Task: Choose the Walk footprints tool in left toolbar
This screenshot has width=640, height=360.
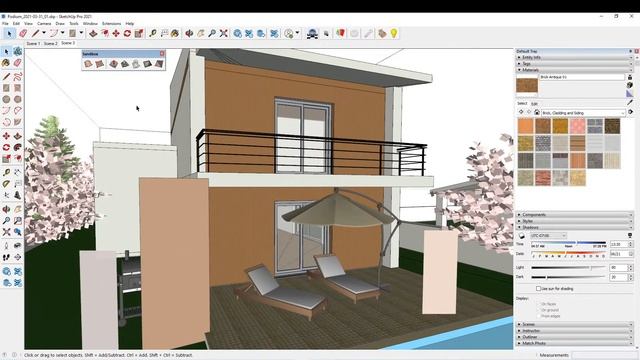Action: (x=6, y=257)
